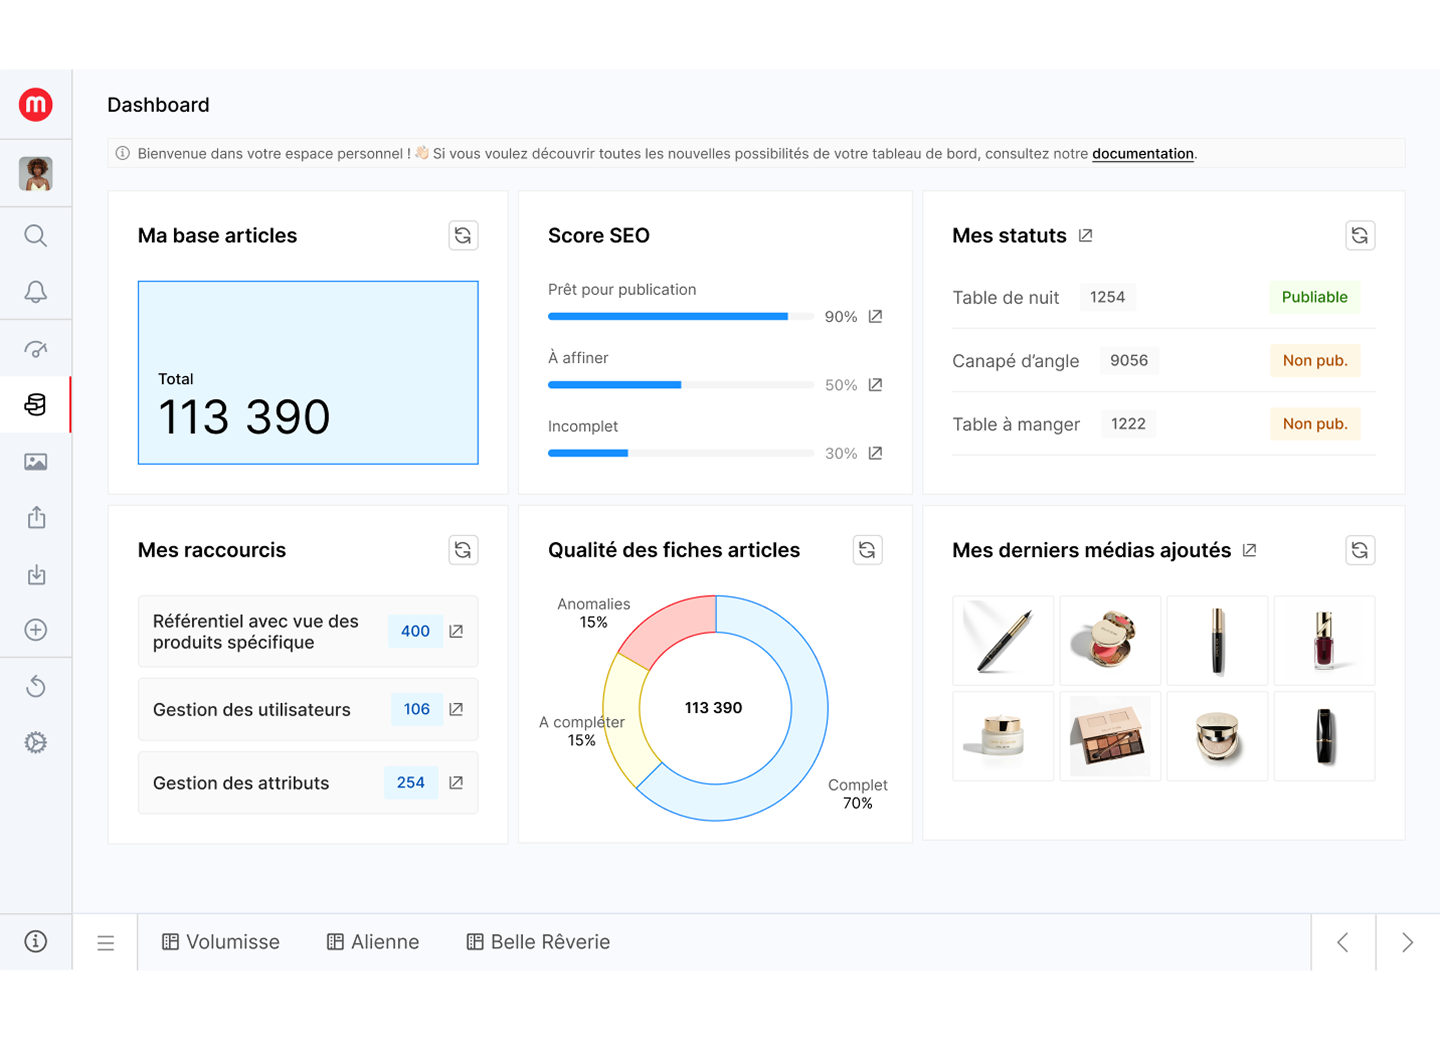Switch to the Belle Rêverie tab
The width and height of the screenshot is (1440, 1040).
pyautogui.click(x=538, y=942)
